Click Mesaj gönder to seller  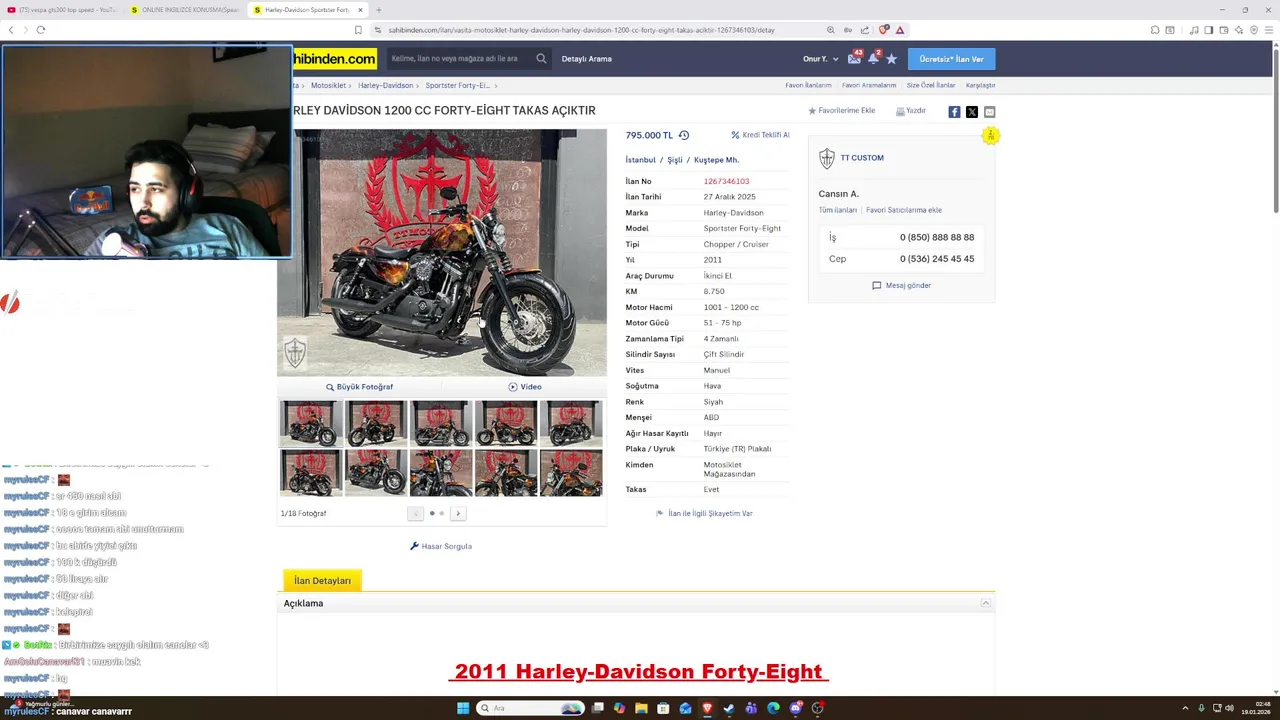pos(902,285)
